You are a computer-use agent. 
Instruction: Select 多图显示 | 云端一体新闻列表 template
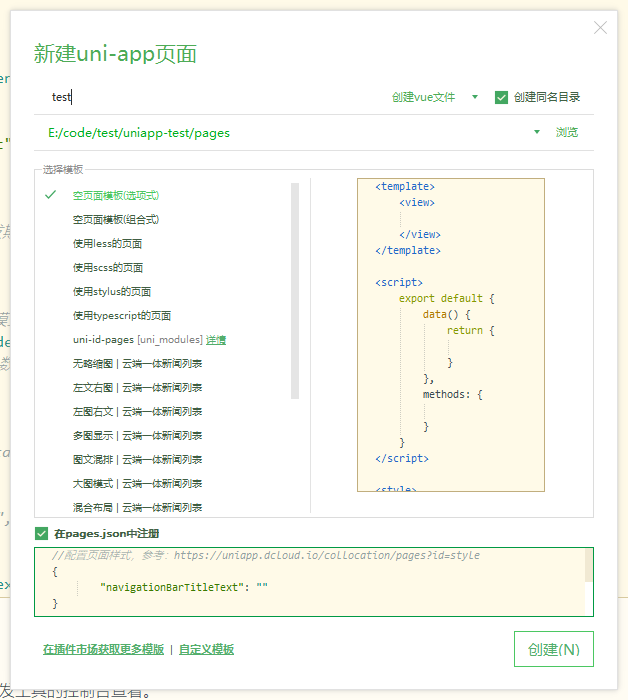(x=137, y=436)
